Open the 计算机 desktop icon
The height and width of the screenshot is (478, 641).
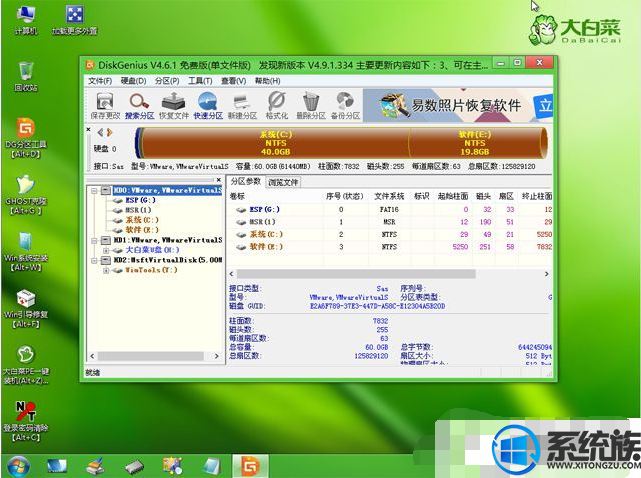(26, 20)
